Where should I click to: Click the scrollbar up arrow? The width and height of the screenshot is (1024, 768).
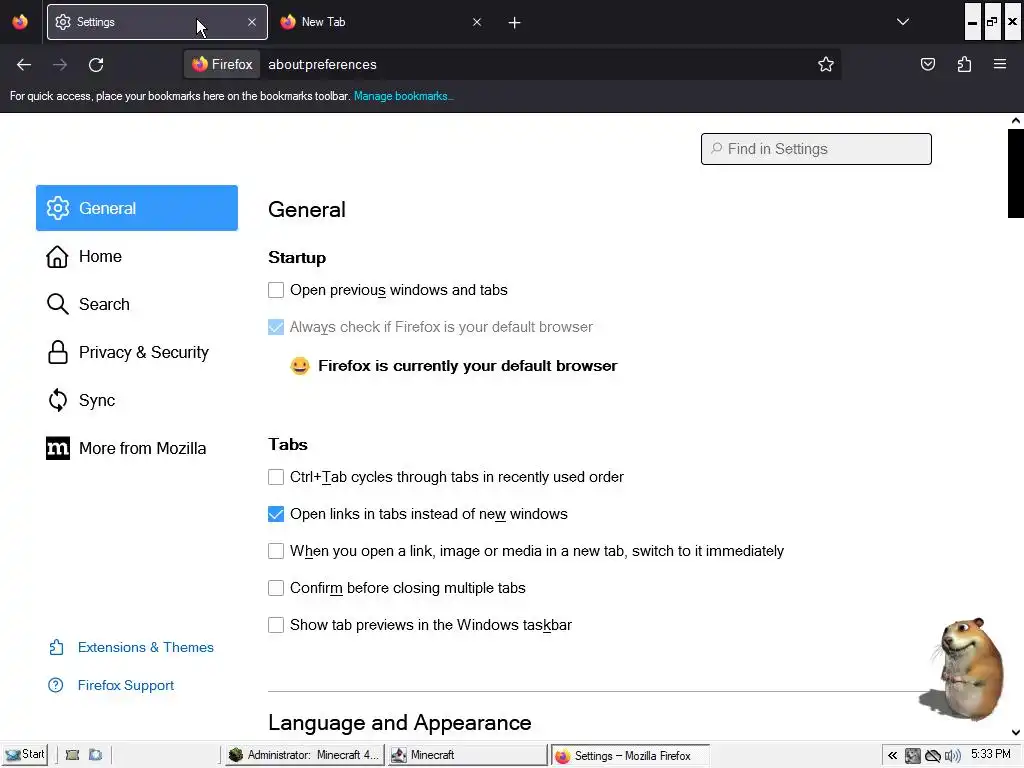1016,120
